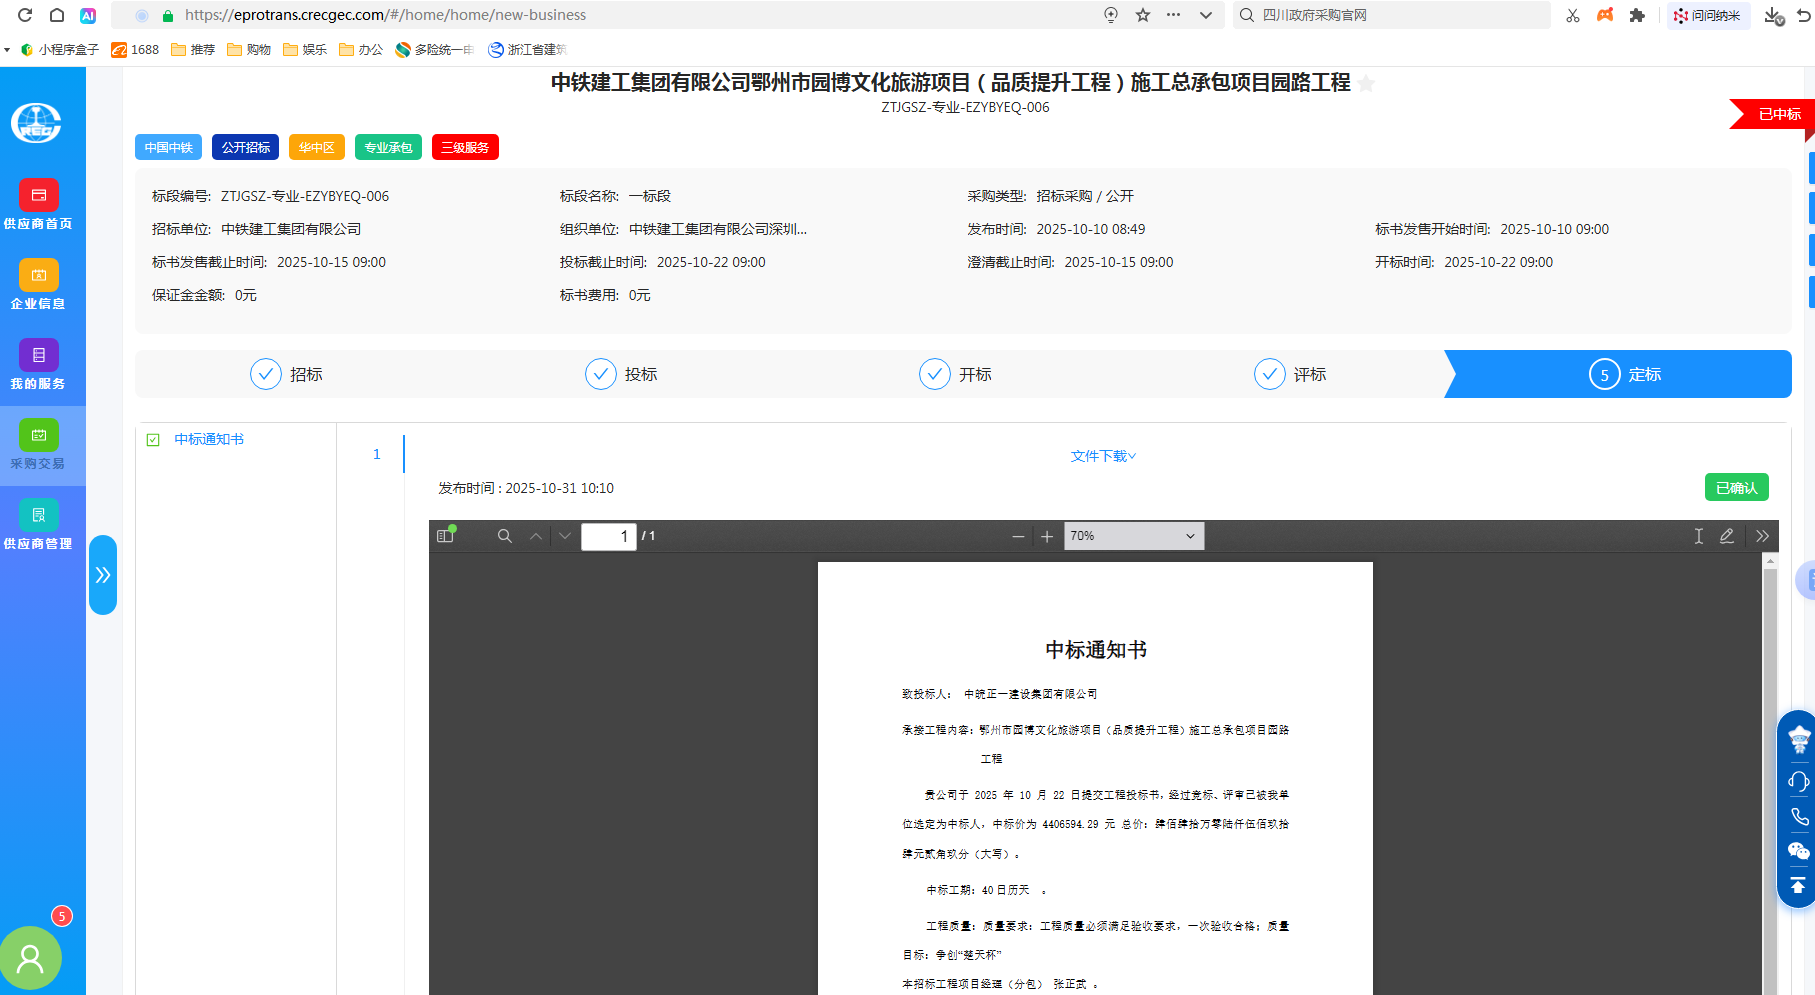1815x995 pixels.
Task: Click the 已中标 status banner
Action: [1778, 114]
